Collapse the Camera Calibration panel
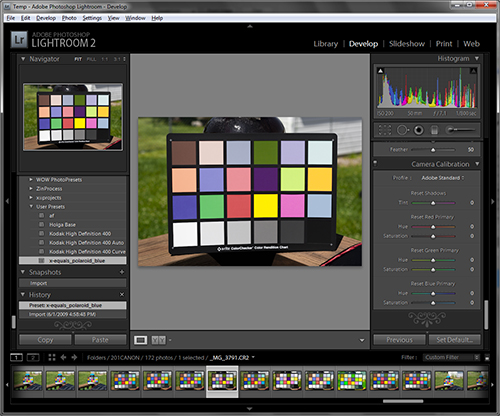Image resolution: width=500 pixels, height=416 pixels. coord(477,164)
